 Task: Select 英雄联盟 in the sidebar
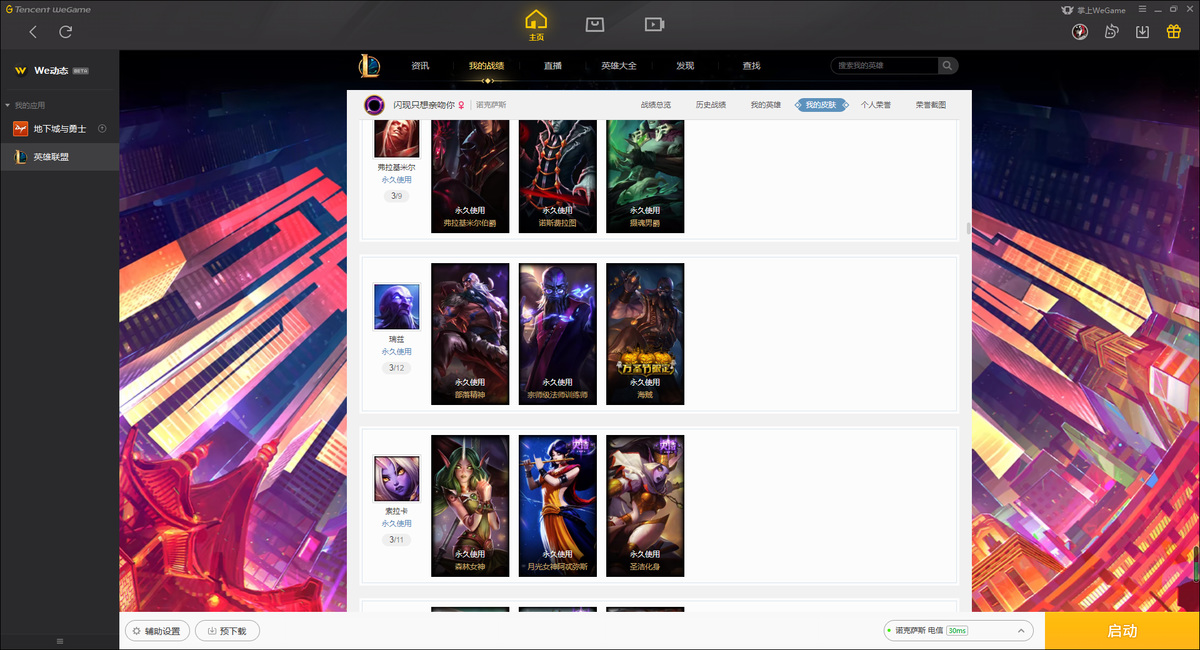59,157
